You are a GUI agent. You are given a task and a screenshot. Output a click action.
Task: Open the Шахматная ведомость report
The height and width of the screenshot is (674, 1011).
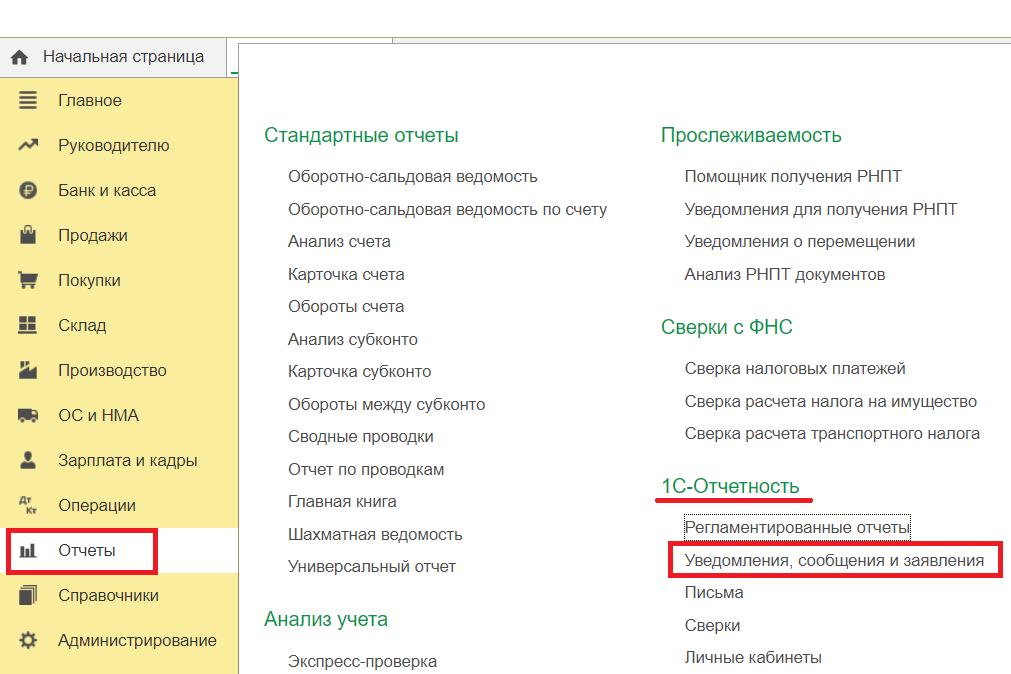[375, 535]
